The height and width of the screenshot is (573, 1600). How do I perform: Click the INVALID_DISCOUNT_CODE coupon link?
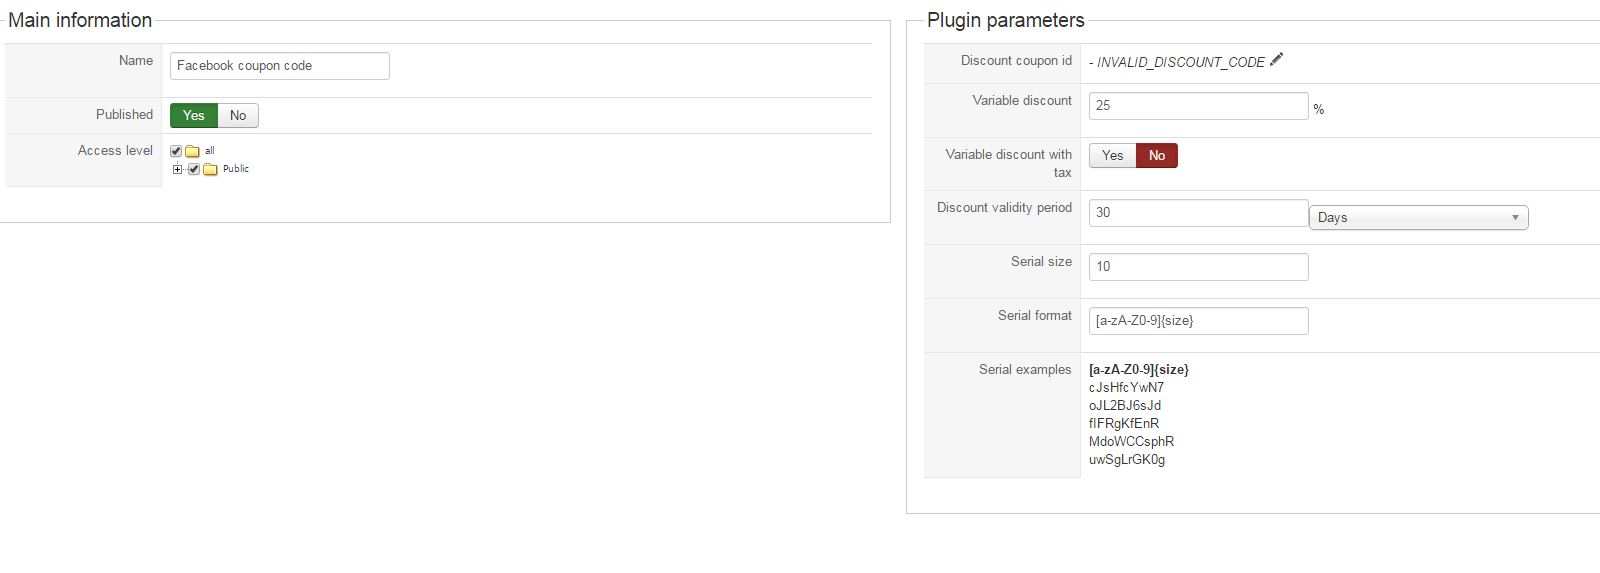1180,62
